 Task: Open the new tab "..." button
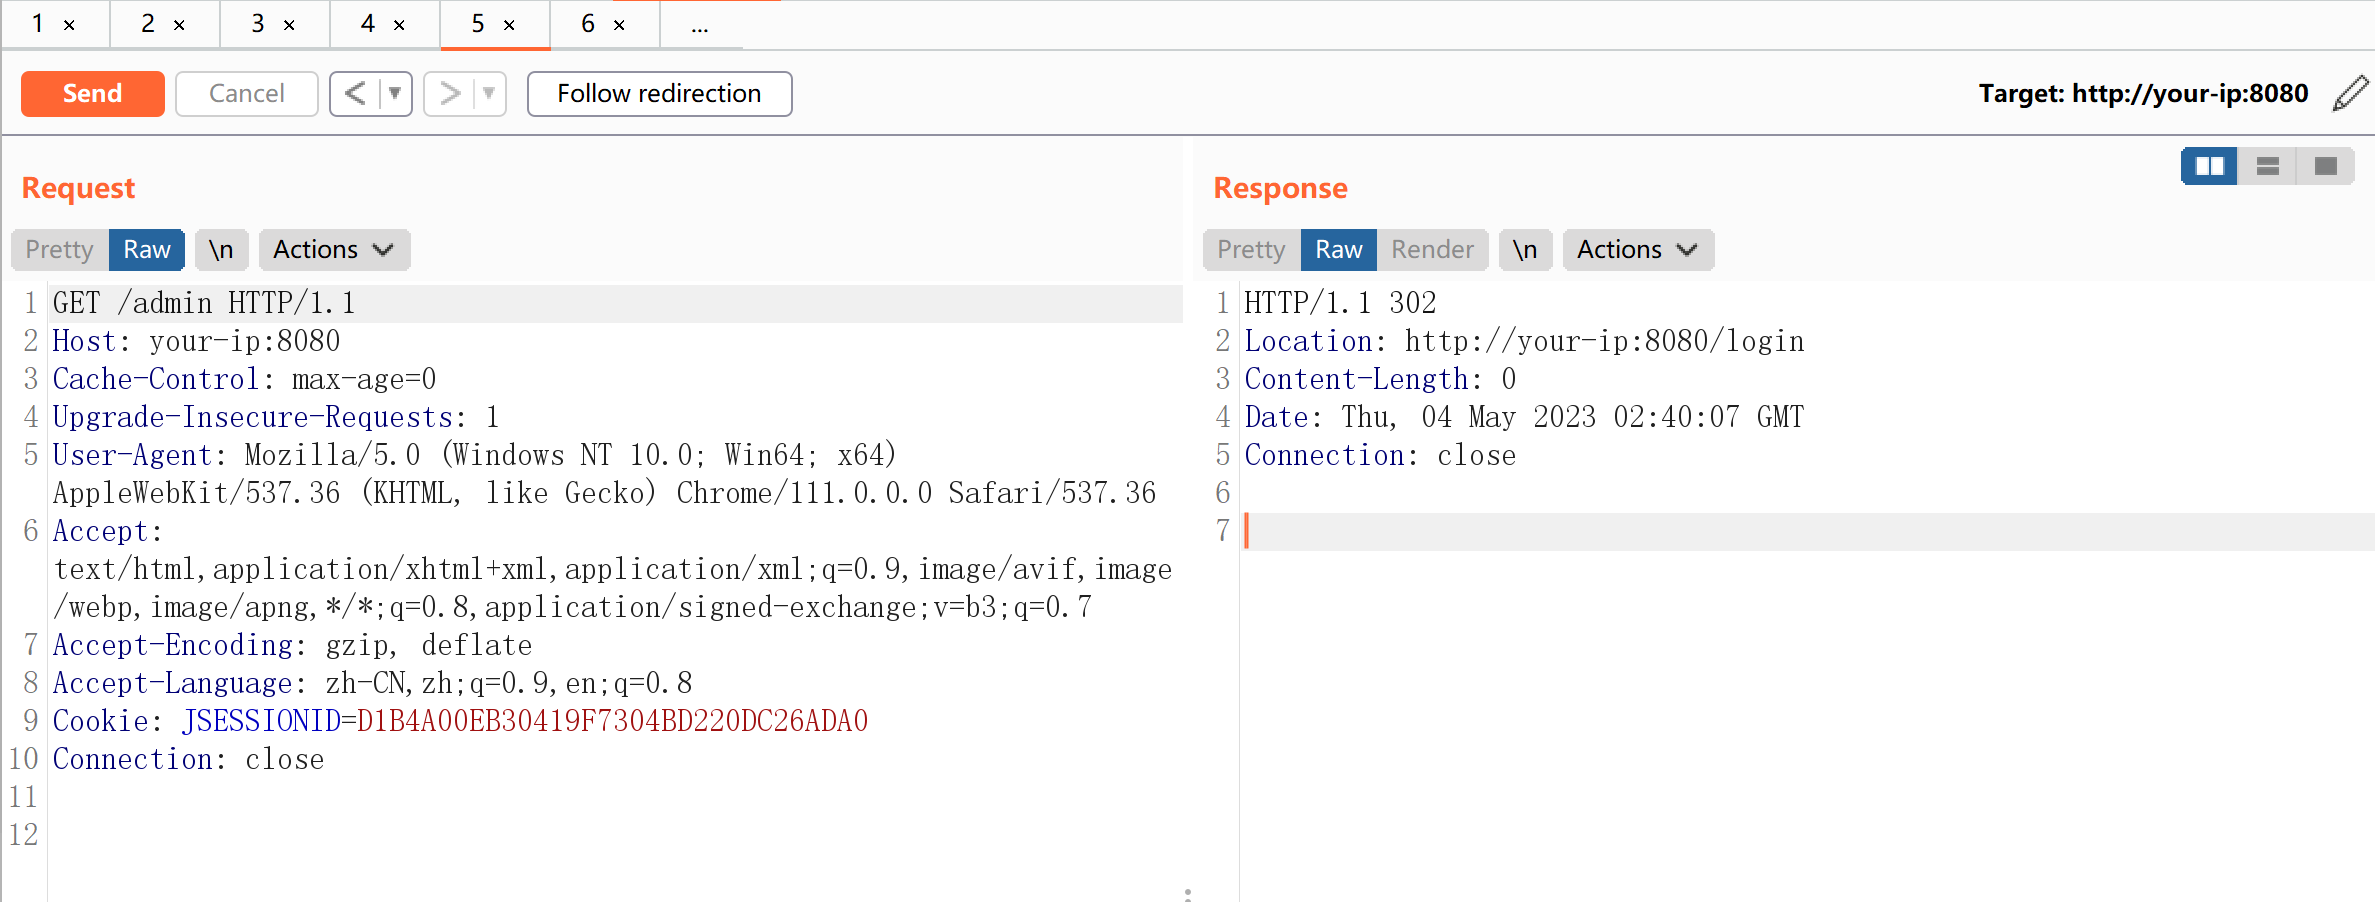[700, 25]
